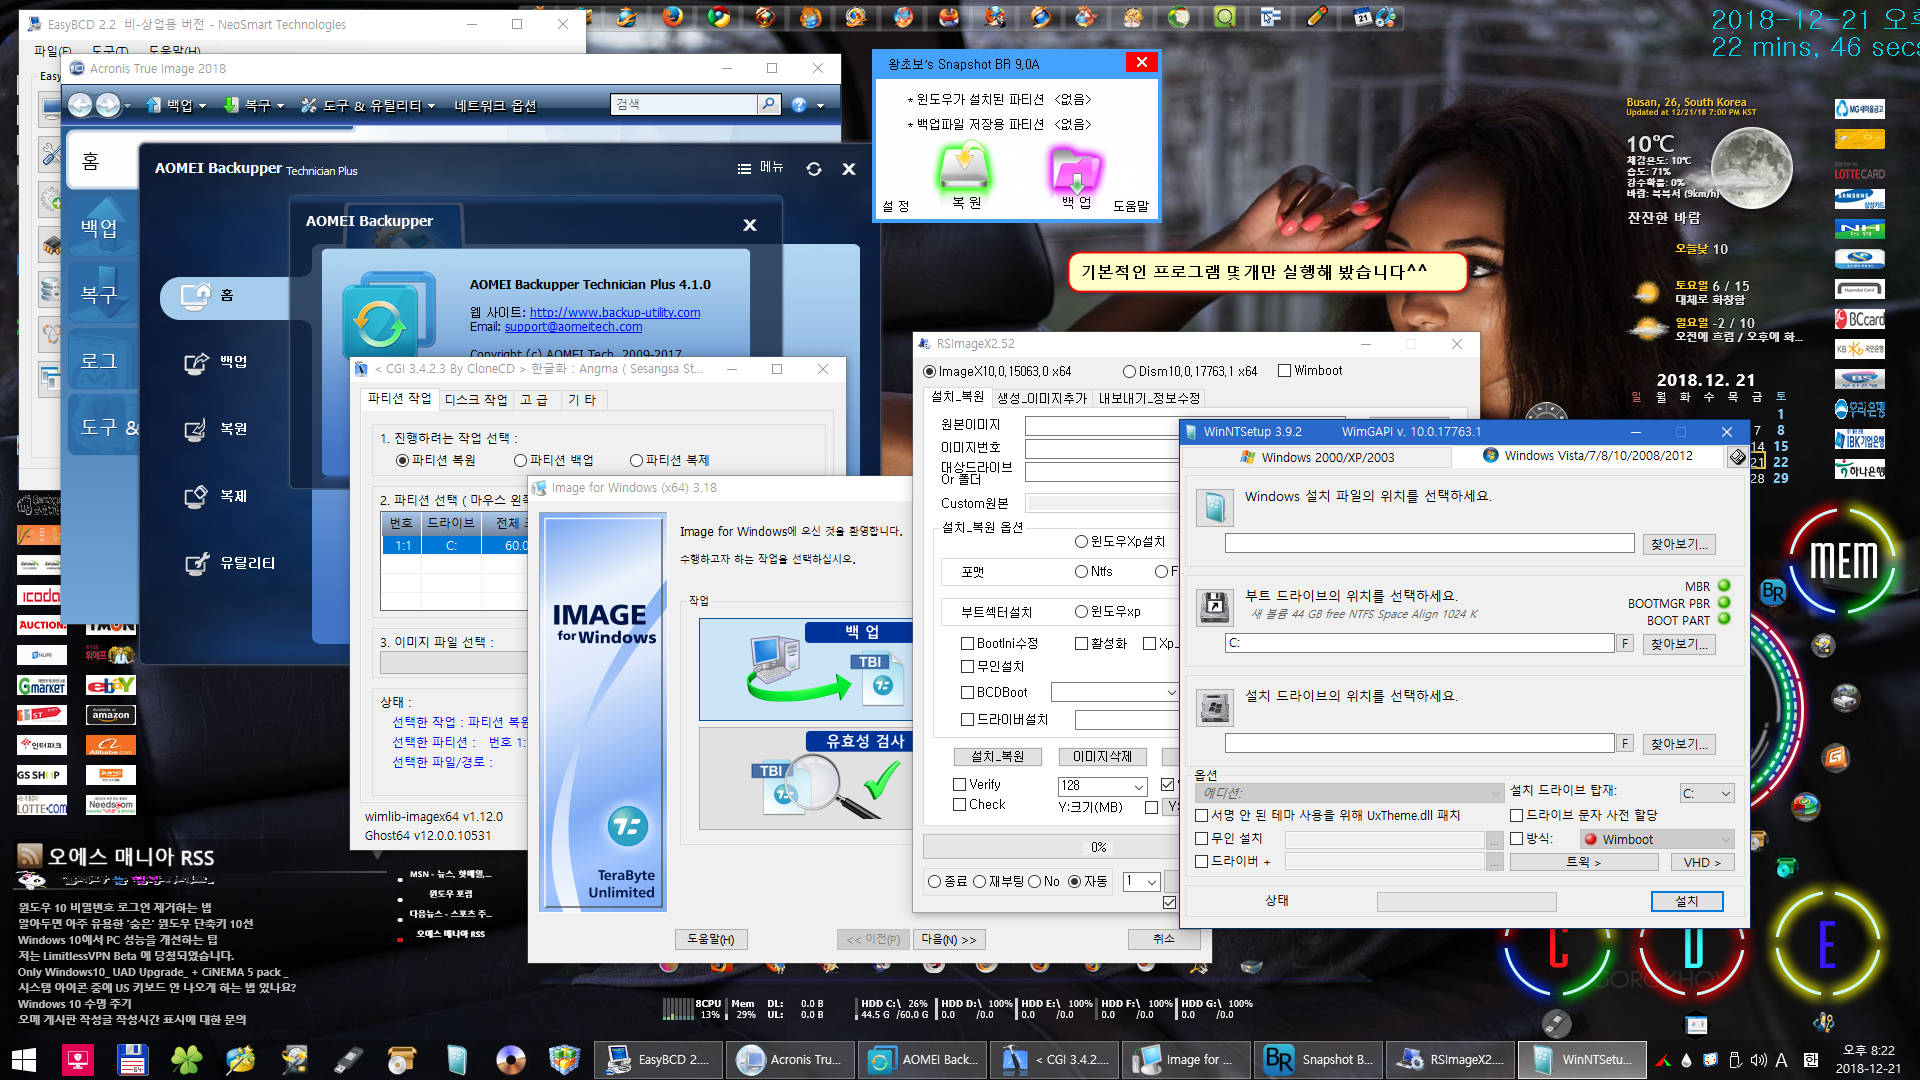Image resolution: width=1920 pixels, height=1080 pixels.
Task: Click the 유효성 검사 magnifier graphic
Action: tap(806, 780)
